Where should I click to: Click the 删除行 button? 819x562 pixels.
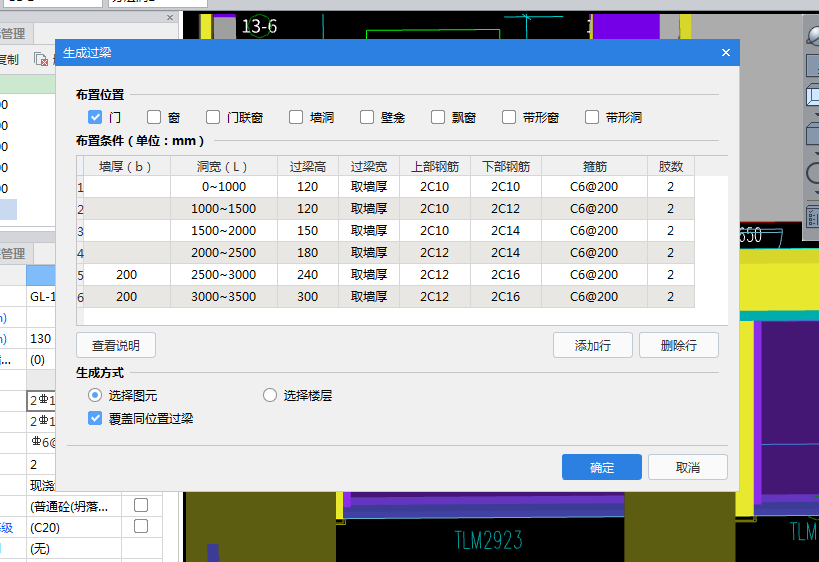[678, 345]
